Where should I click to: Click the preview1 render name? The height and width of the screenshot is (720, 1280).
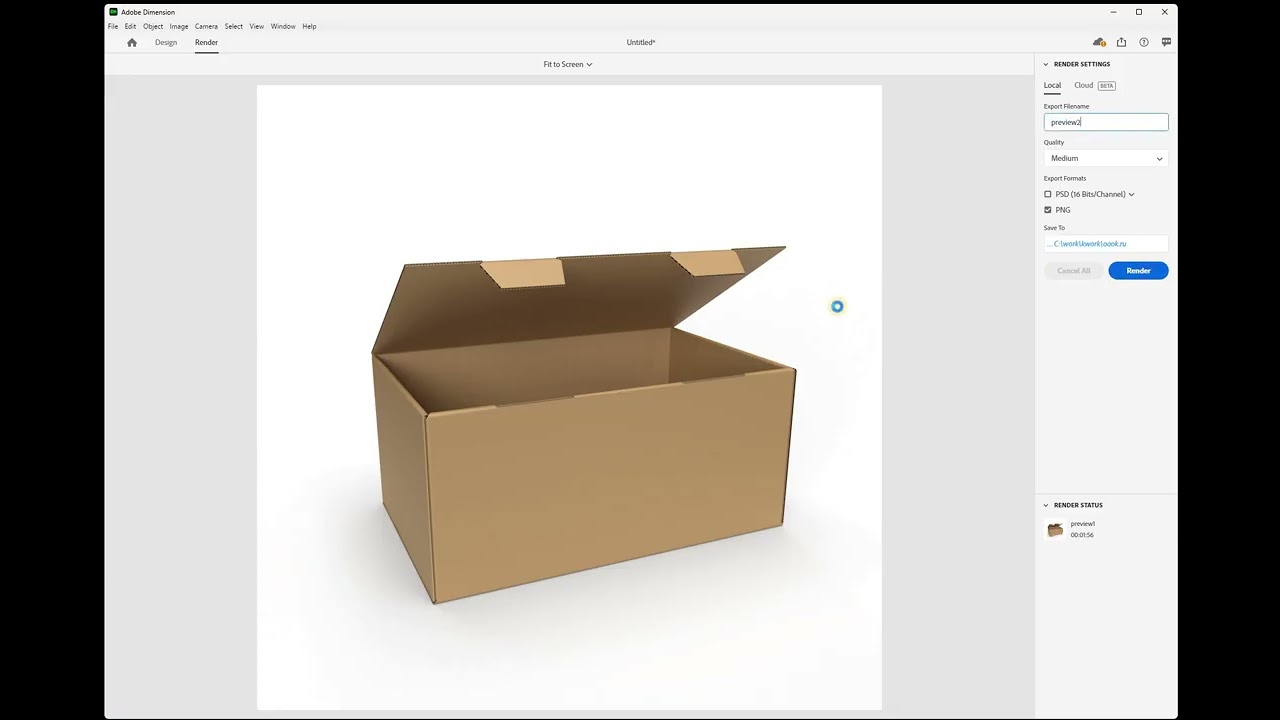pyautogui.click(x=1083, y=524)
